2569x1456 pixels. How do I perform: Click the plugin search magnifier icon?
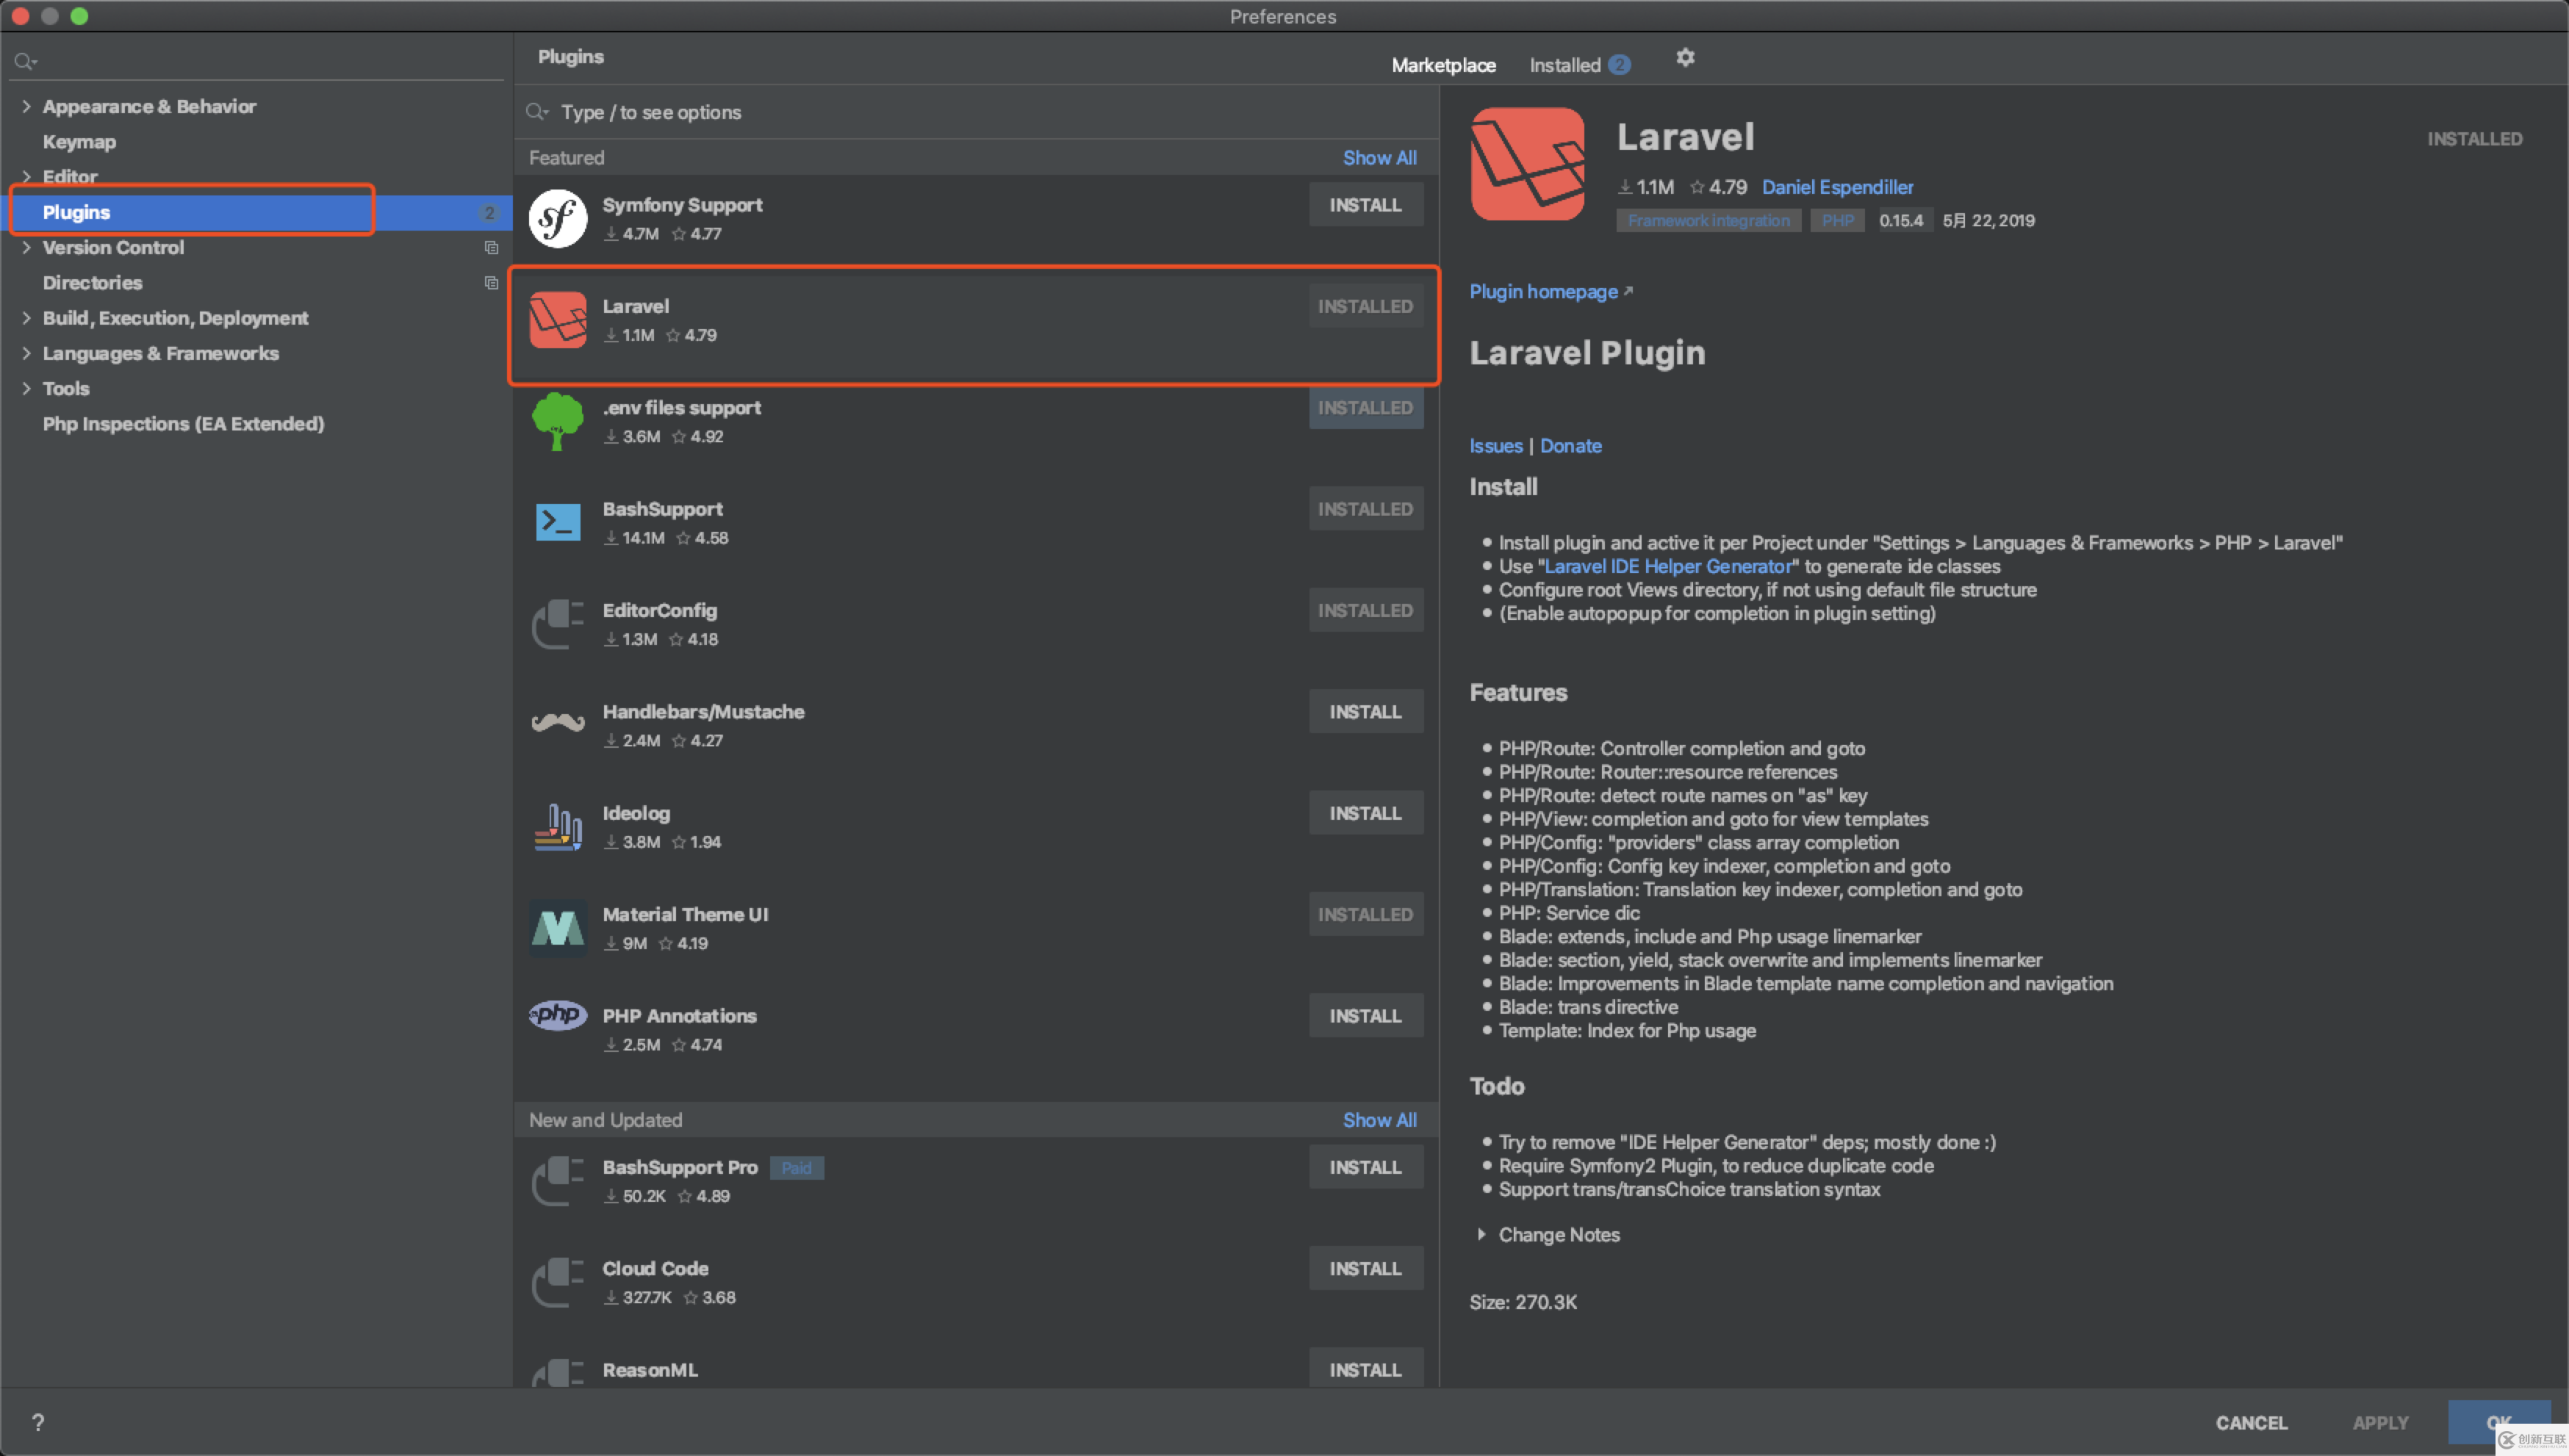tap(537, 112)
